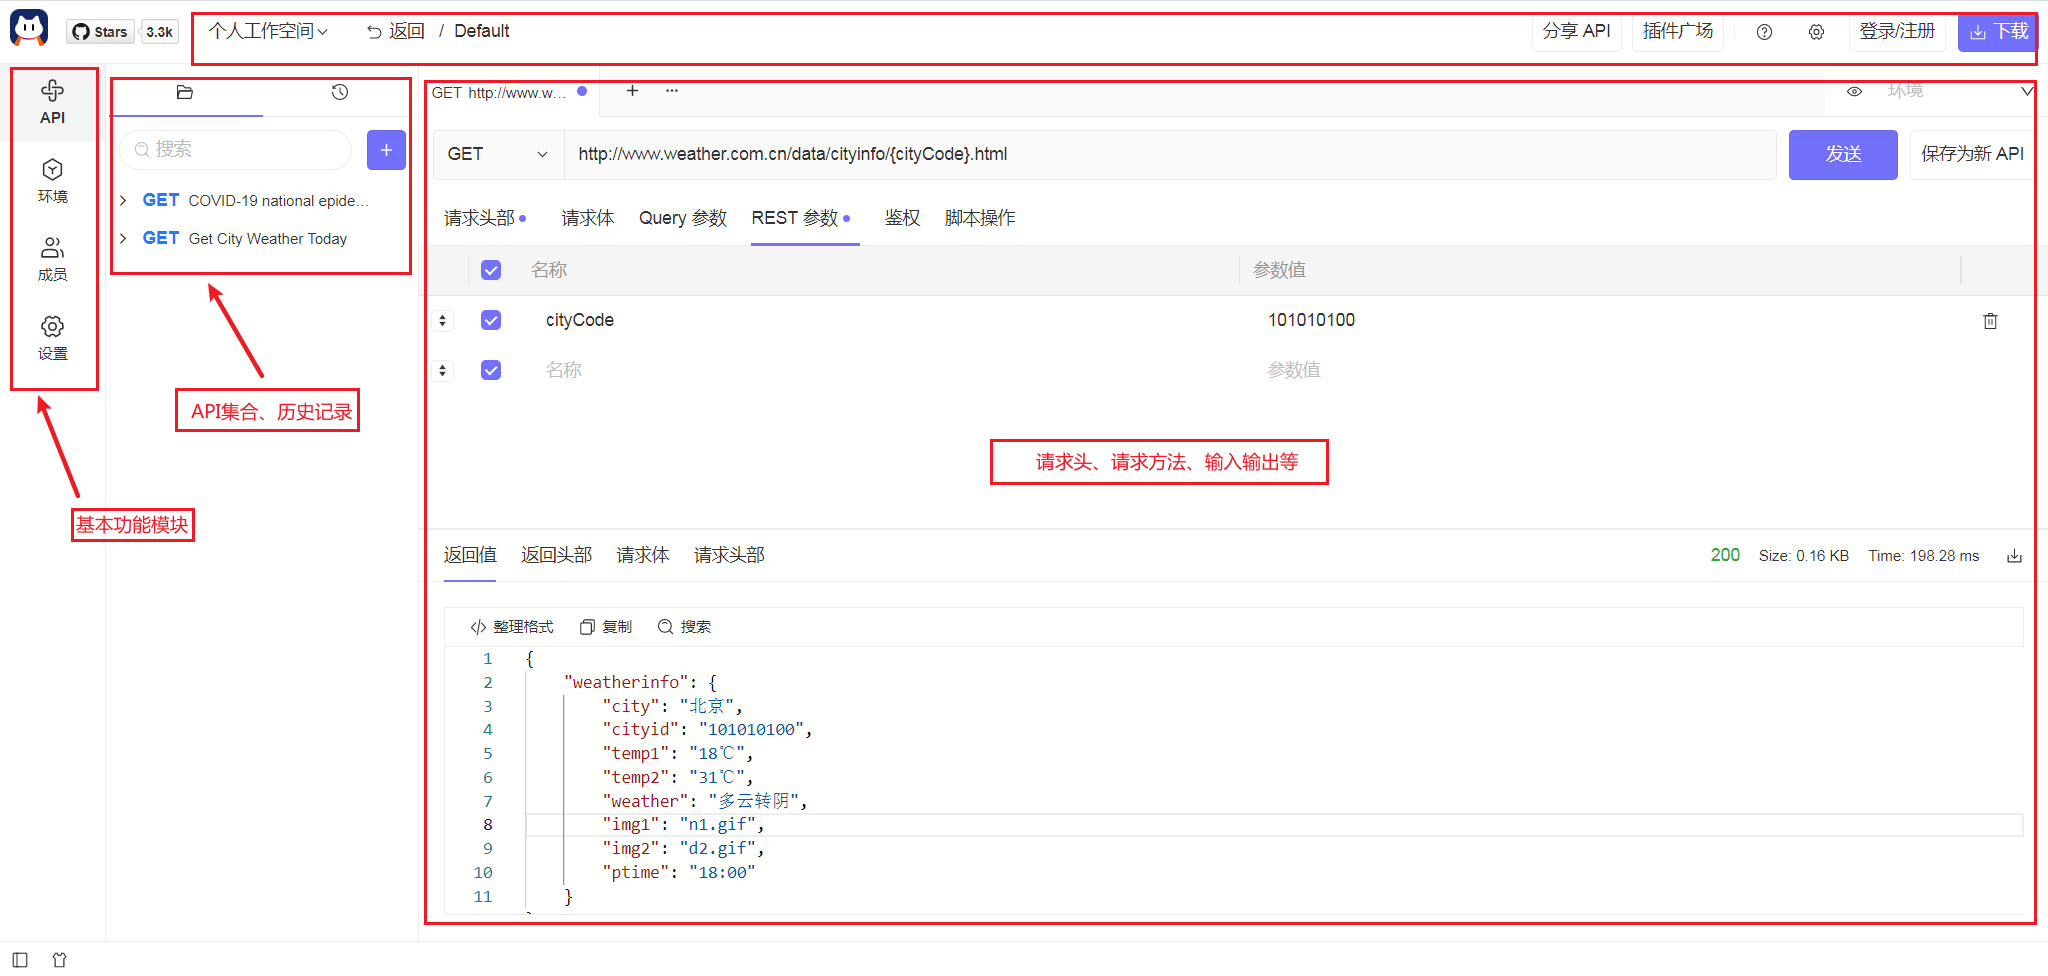Screen dimensions: 2048x976
Task: Reorder the cityCode row using sort handle
Action: (x=443, y=321)
